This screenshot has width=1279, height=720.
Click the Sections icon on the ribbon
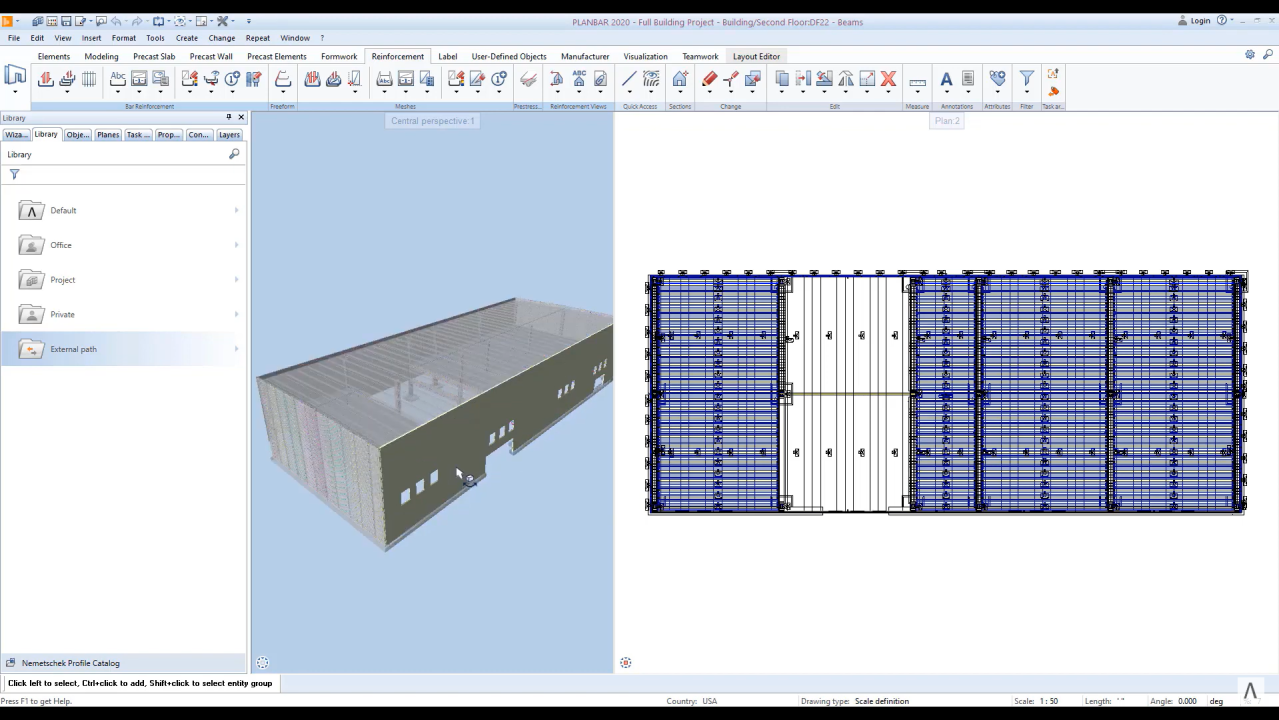tap(679, 80)
